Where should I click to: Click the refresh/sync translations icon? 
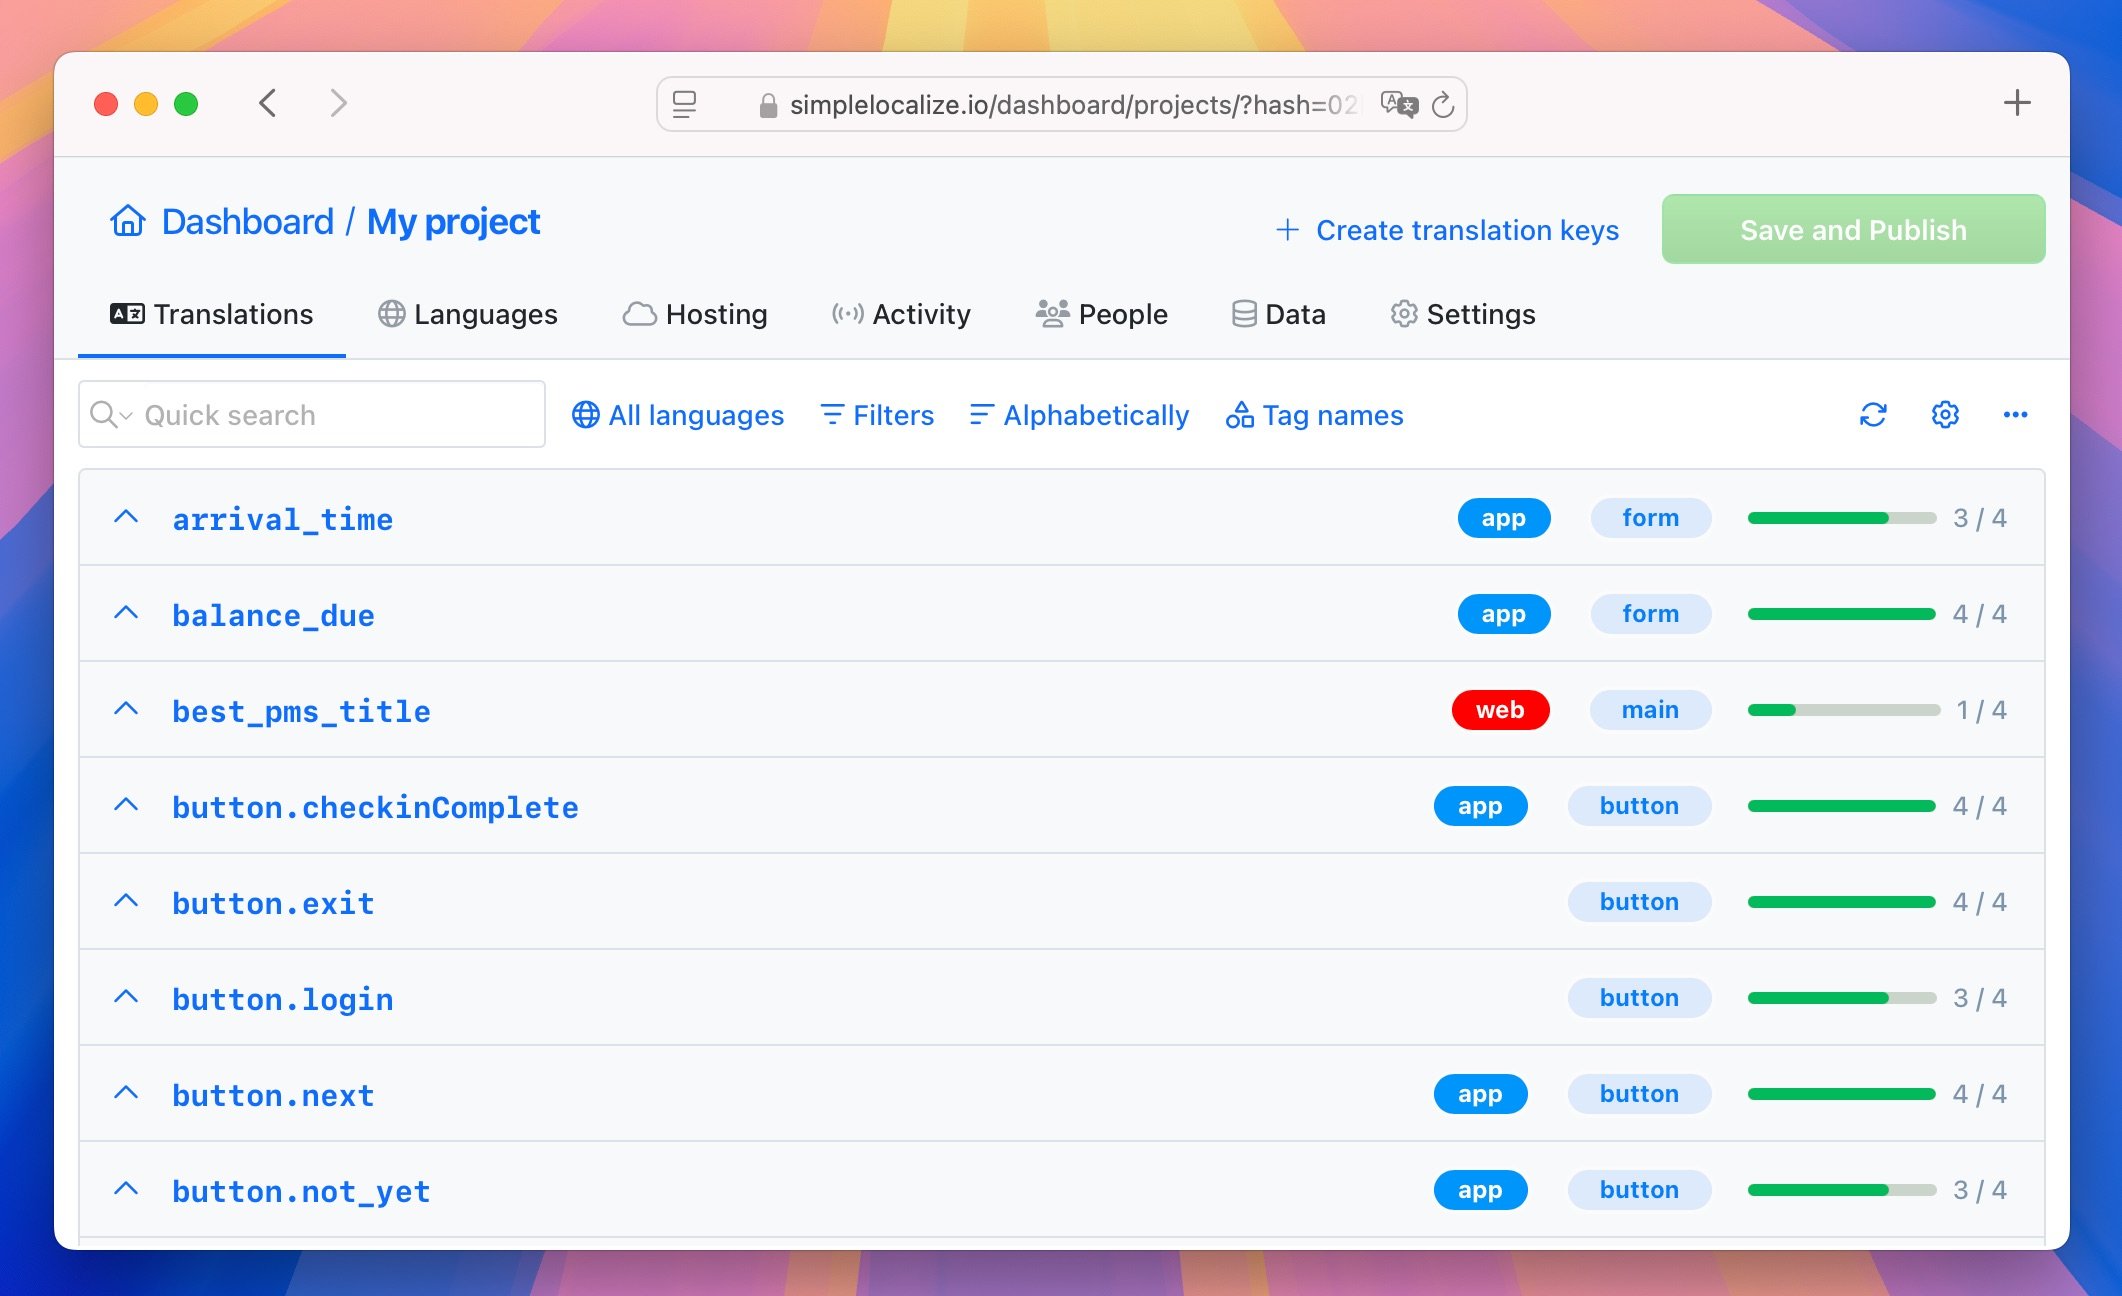coord(1872,414)
